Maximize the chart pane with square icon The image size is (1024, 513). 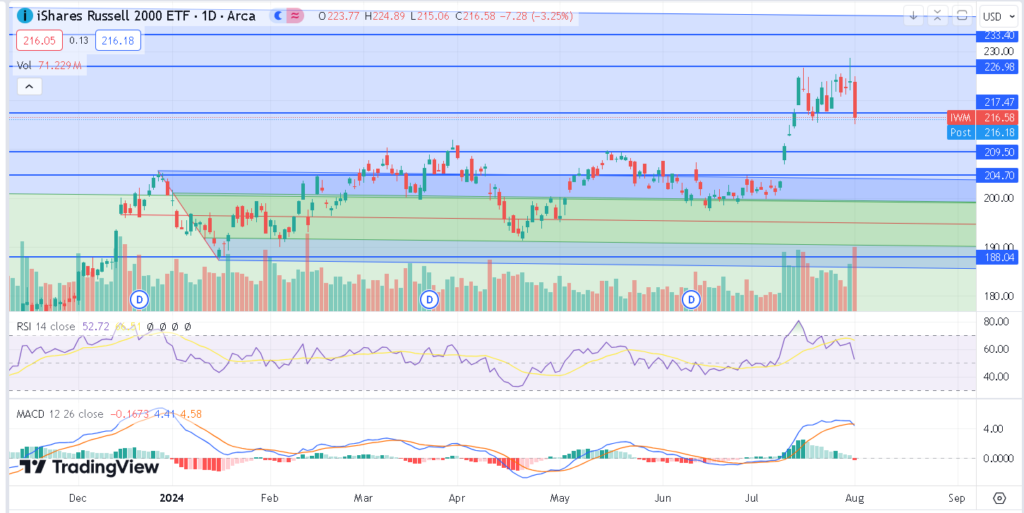(961, 16)
